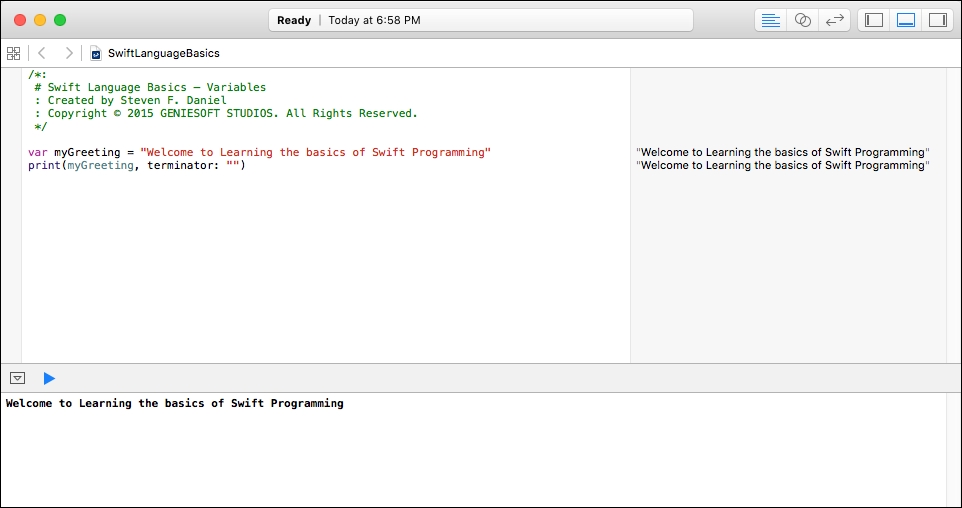The width and height of the screenshot is (962, 508).
Task: Click the Ready status activity field
Action: 481,20
